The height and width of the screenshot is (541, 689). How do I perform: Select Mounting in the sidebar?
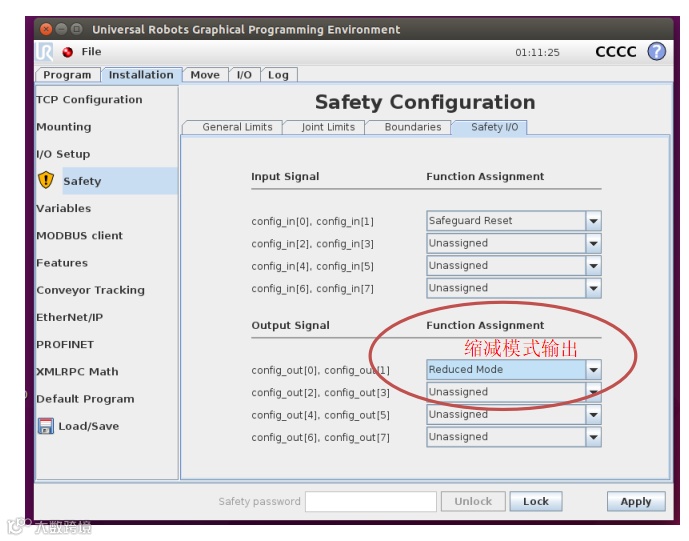(x=64, y=127)
